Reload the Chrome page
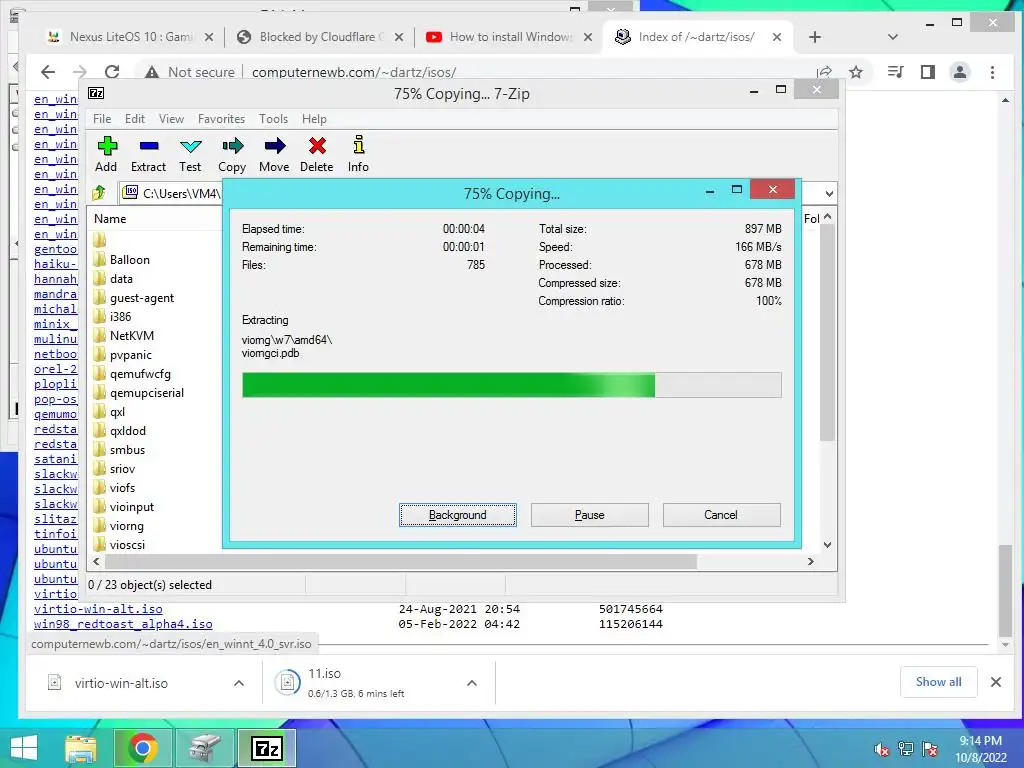This screenshot has width=1024, height=768. click(x=112, y=72)
